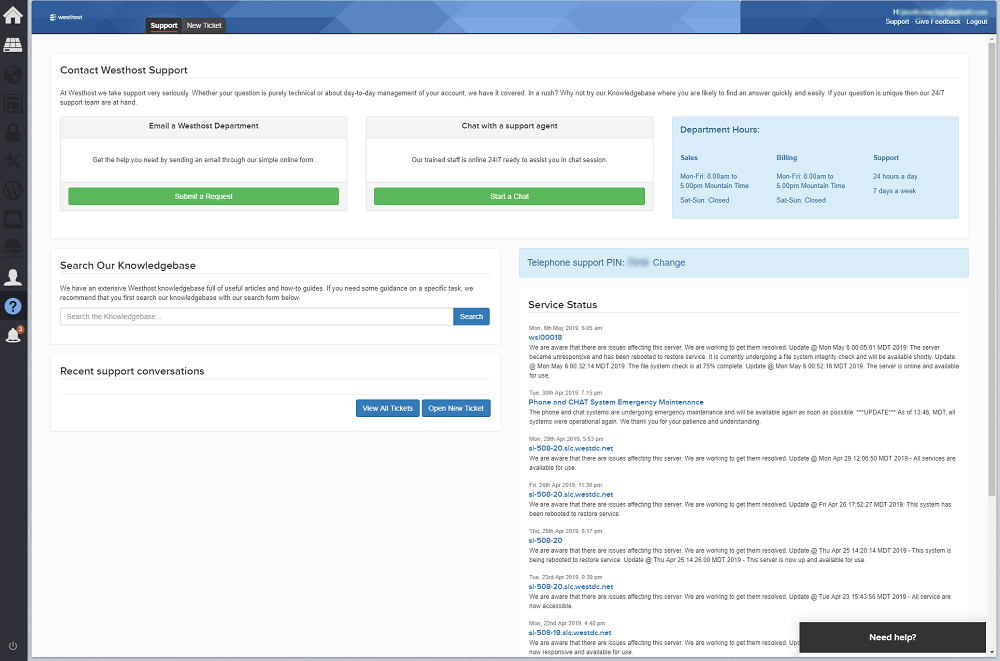
Task: Open the sl-508-20 entry from 25th Apr
Action: [x=545, y=540]
